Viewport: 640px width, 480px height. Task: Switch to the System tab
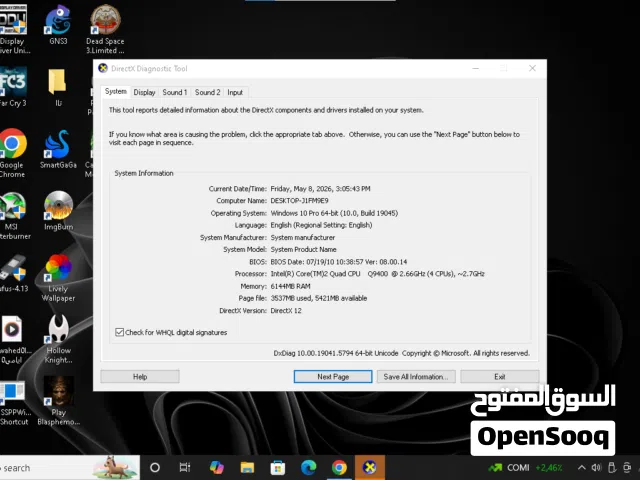click(x=116, y=91)
